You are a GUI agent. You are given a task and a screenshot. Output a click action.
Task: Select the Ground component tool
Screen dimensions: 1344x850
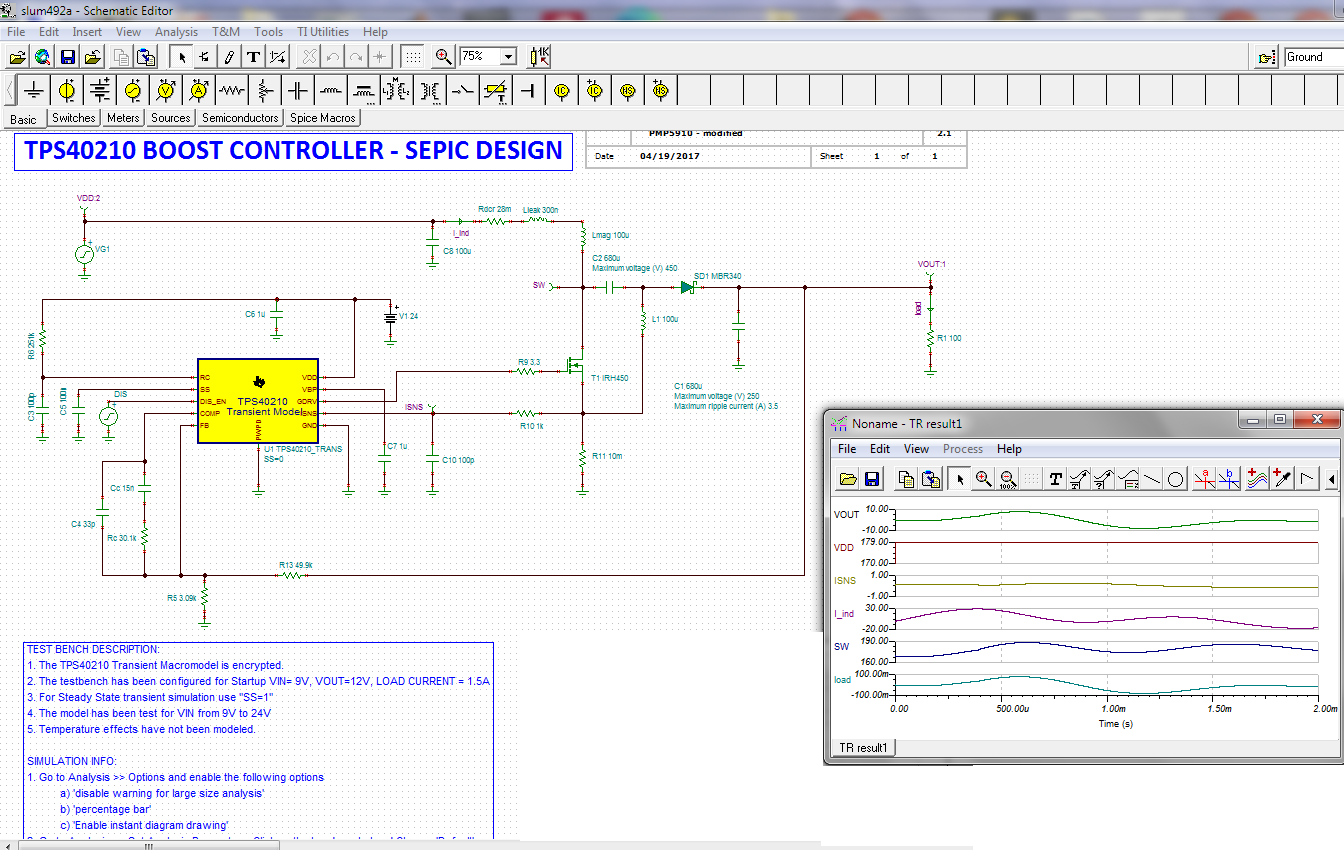tap(33, 89)
